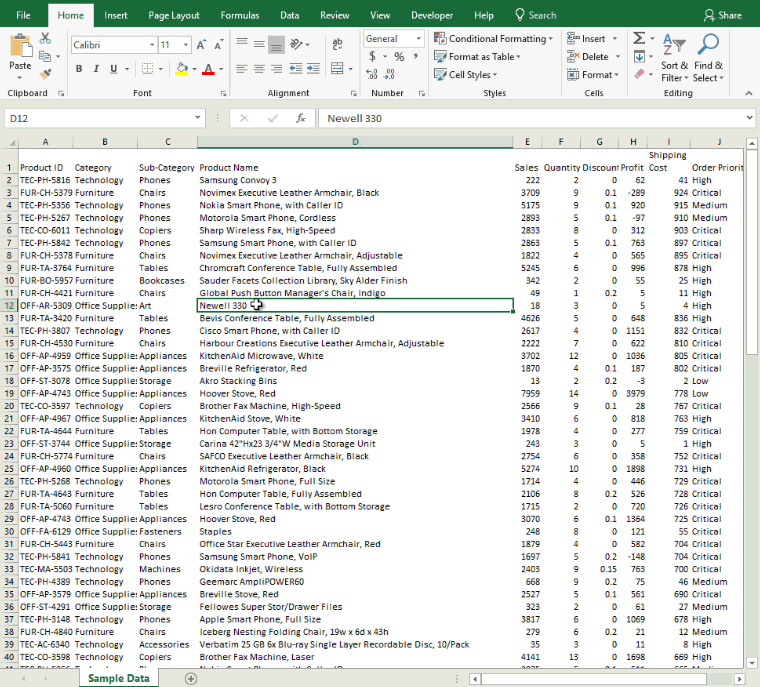The height and width of the screenshot is (687, 760).
Task: Copy selection with the Copy icon
Action: [x=45, y=56]
